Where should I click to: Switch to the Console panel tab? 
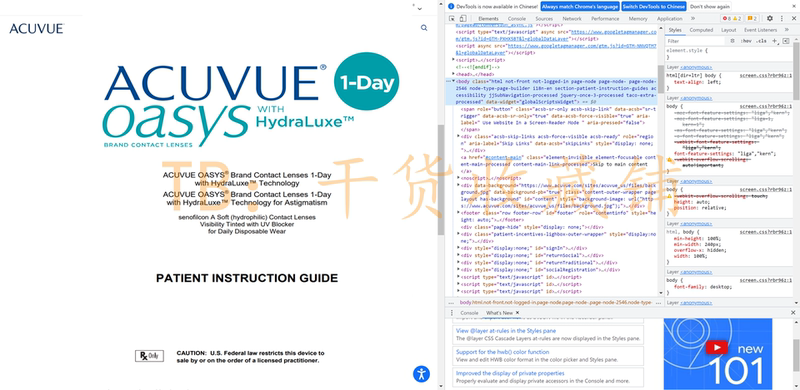[x=516, y=19]
